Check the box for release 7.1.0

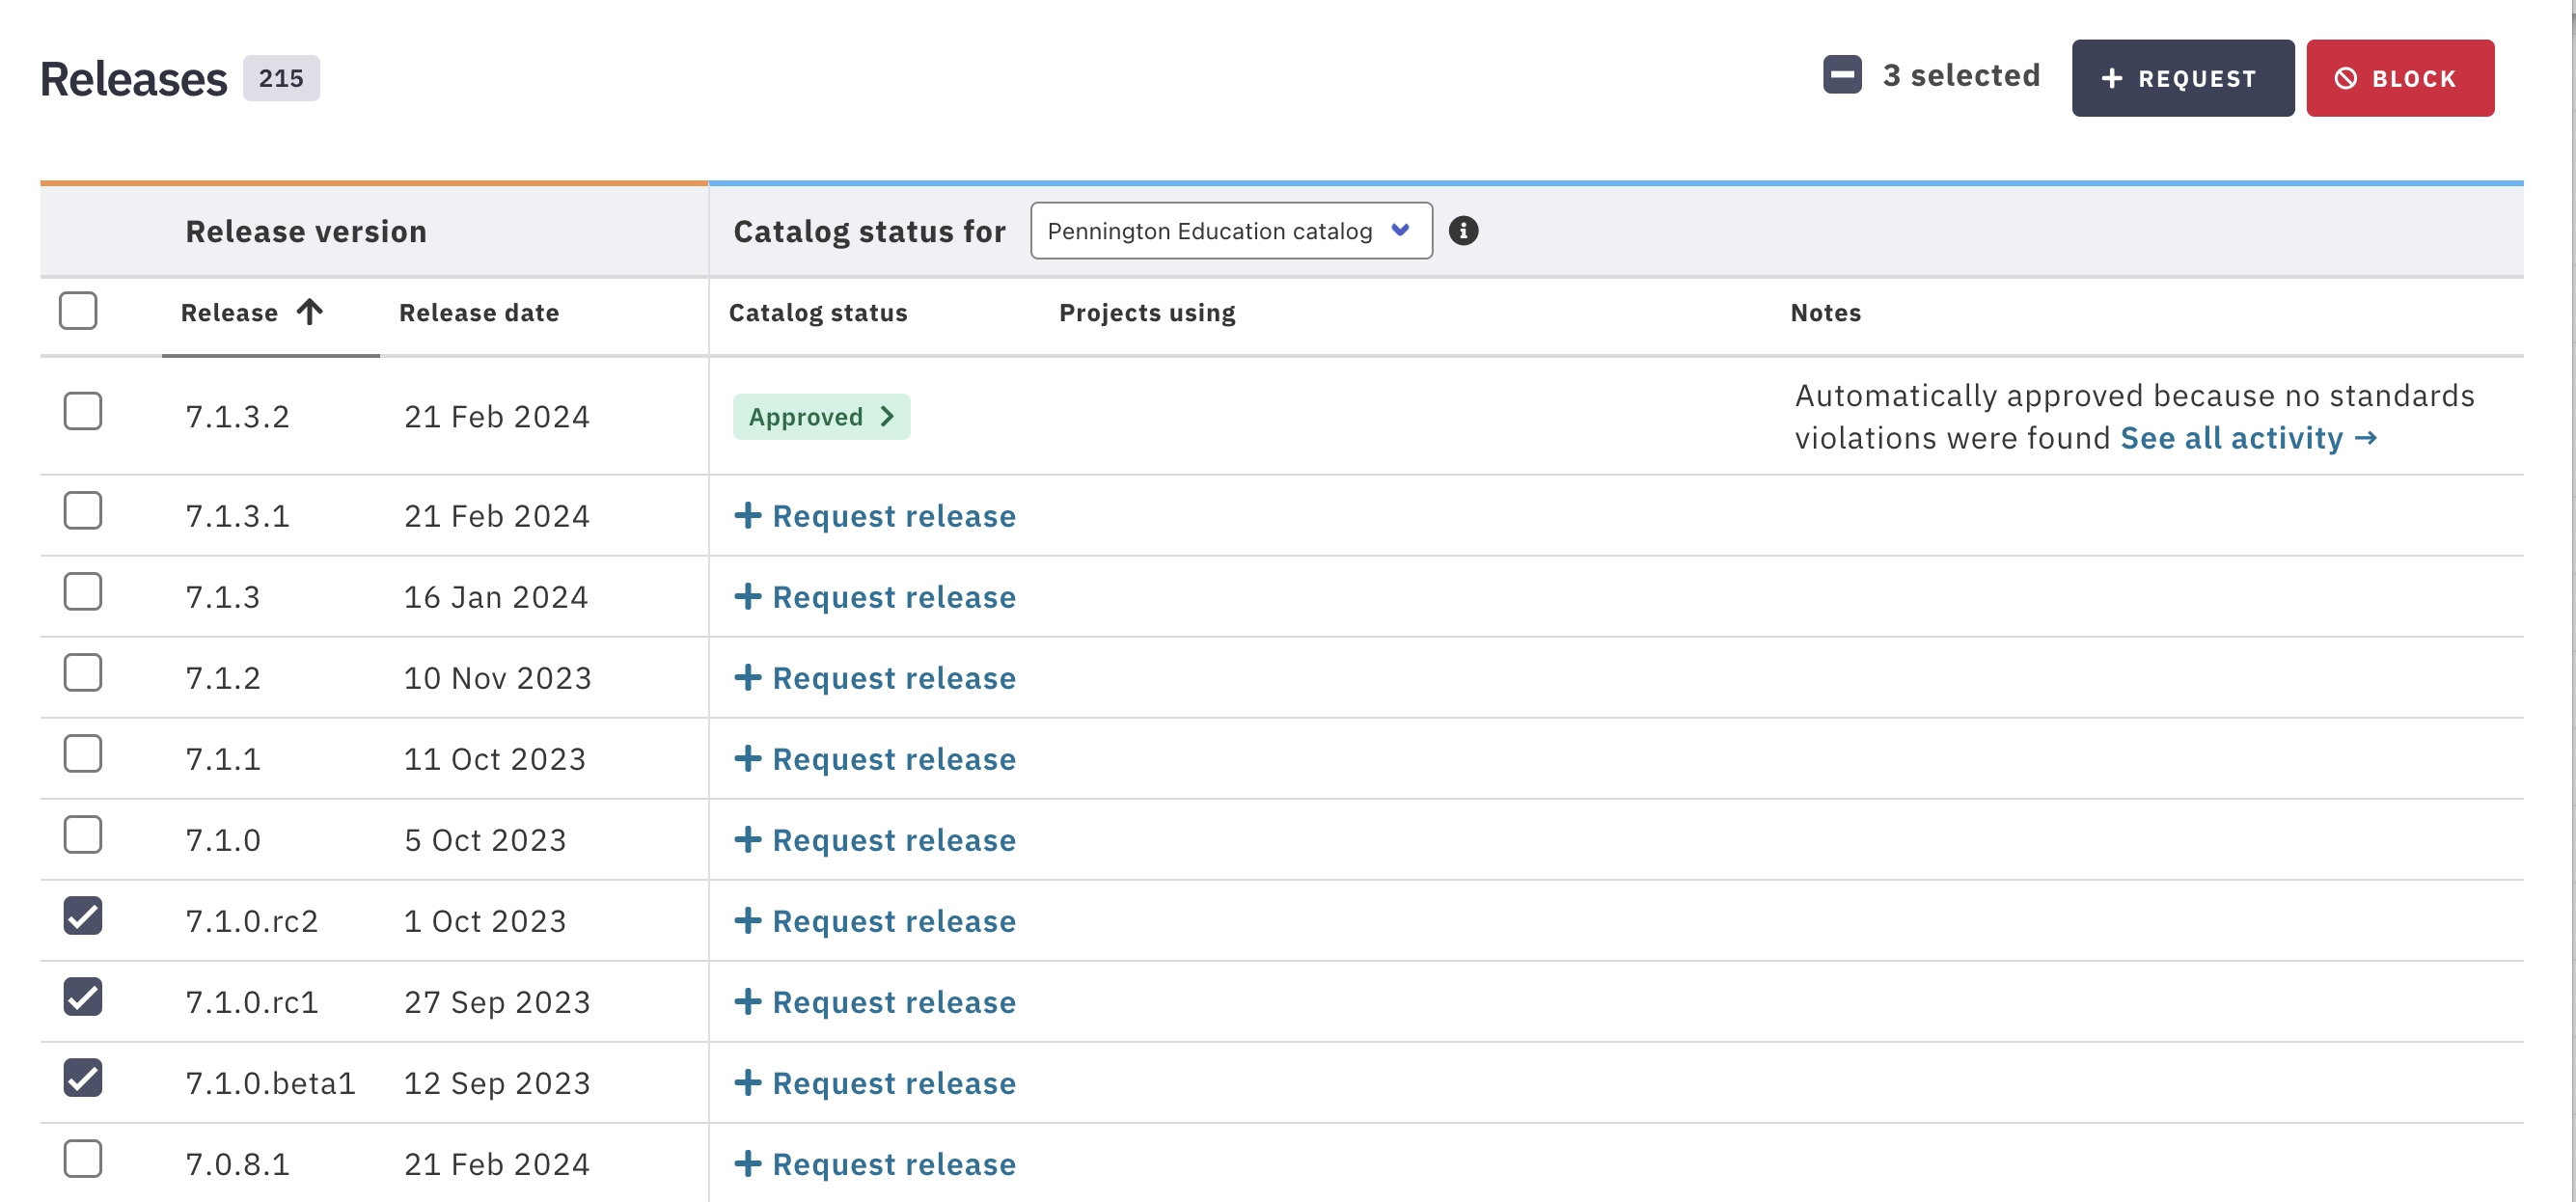coord(83,835)
